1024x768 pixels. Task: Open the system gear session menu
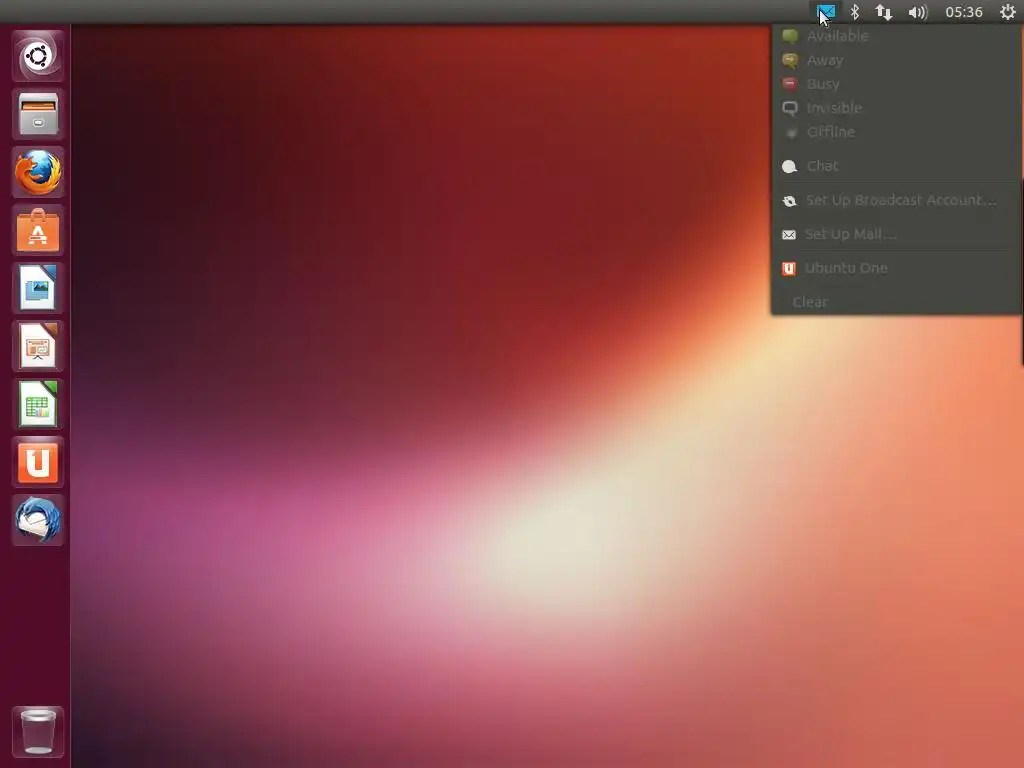click(x=1007, y=12)
